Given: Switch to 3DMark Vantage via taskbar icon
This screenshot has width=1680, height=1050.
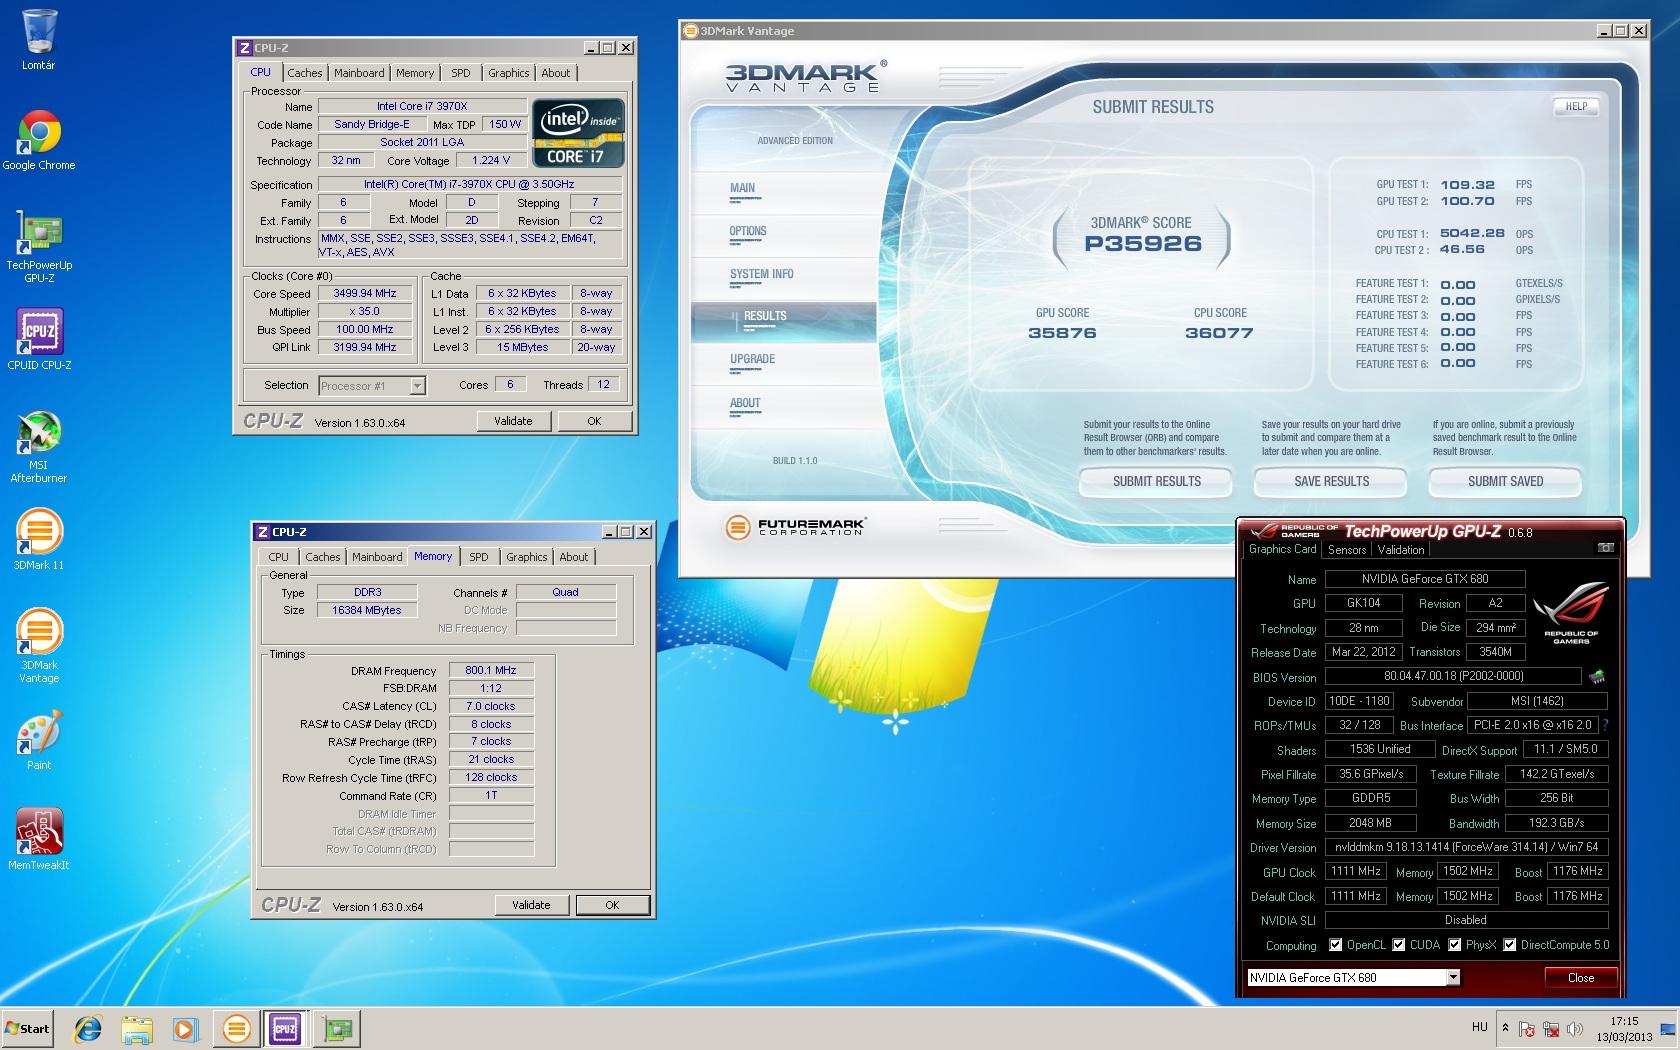Looking at the screenshot, I should click(236, 1028).
